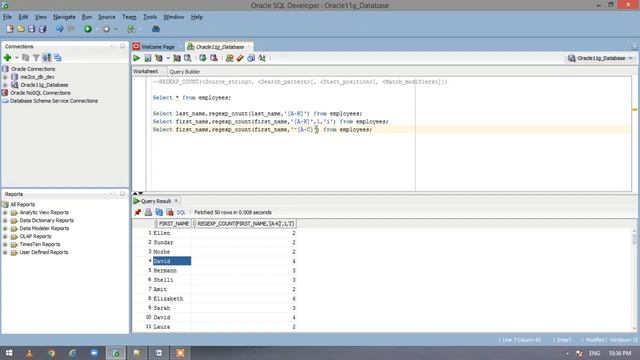Expand the Data Dictionary Reports folder
This screenshot has height=360, width=640.
coord(5,220)
